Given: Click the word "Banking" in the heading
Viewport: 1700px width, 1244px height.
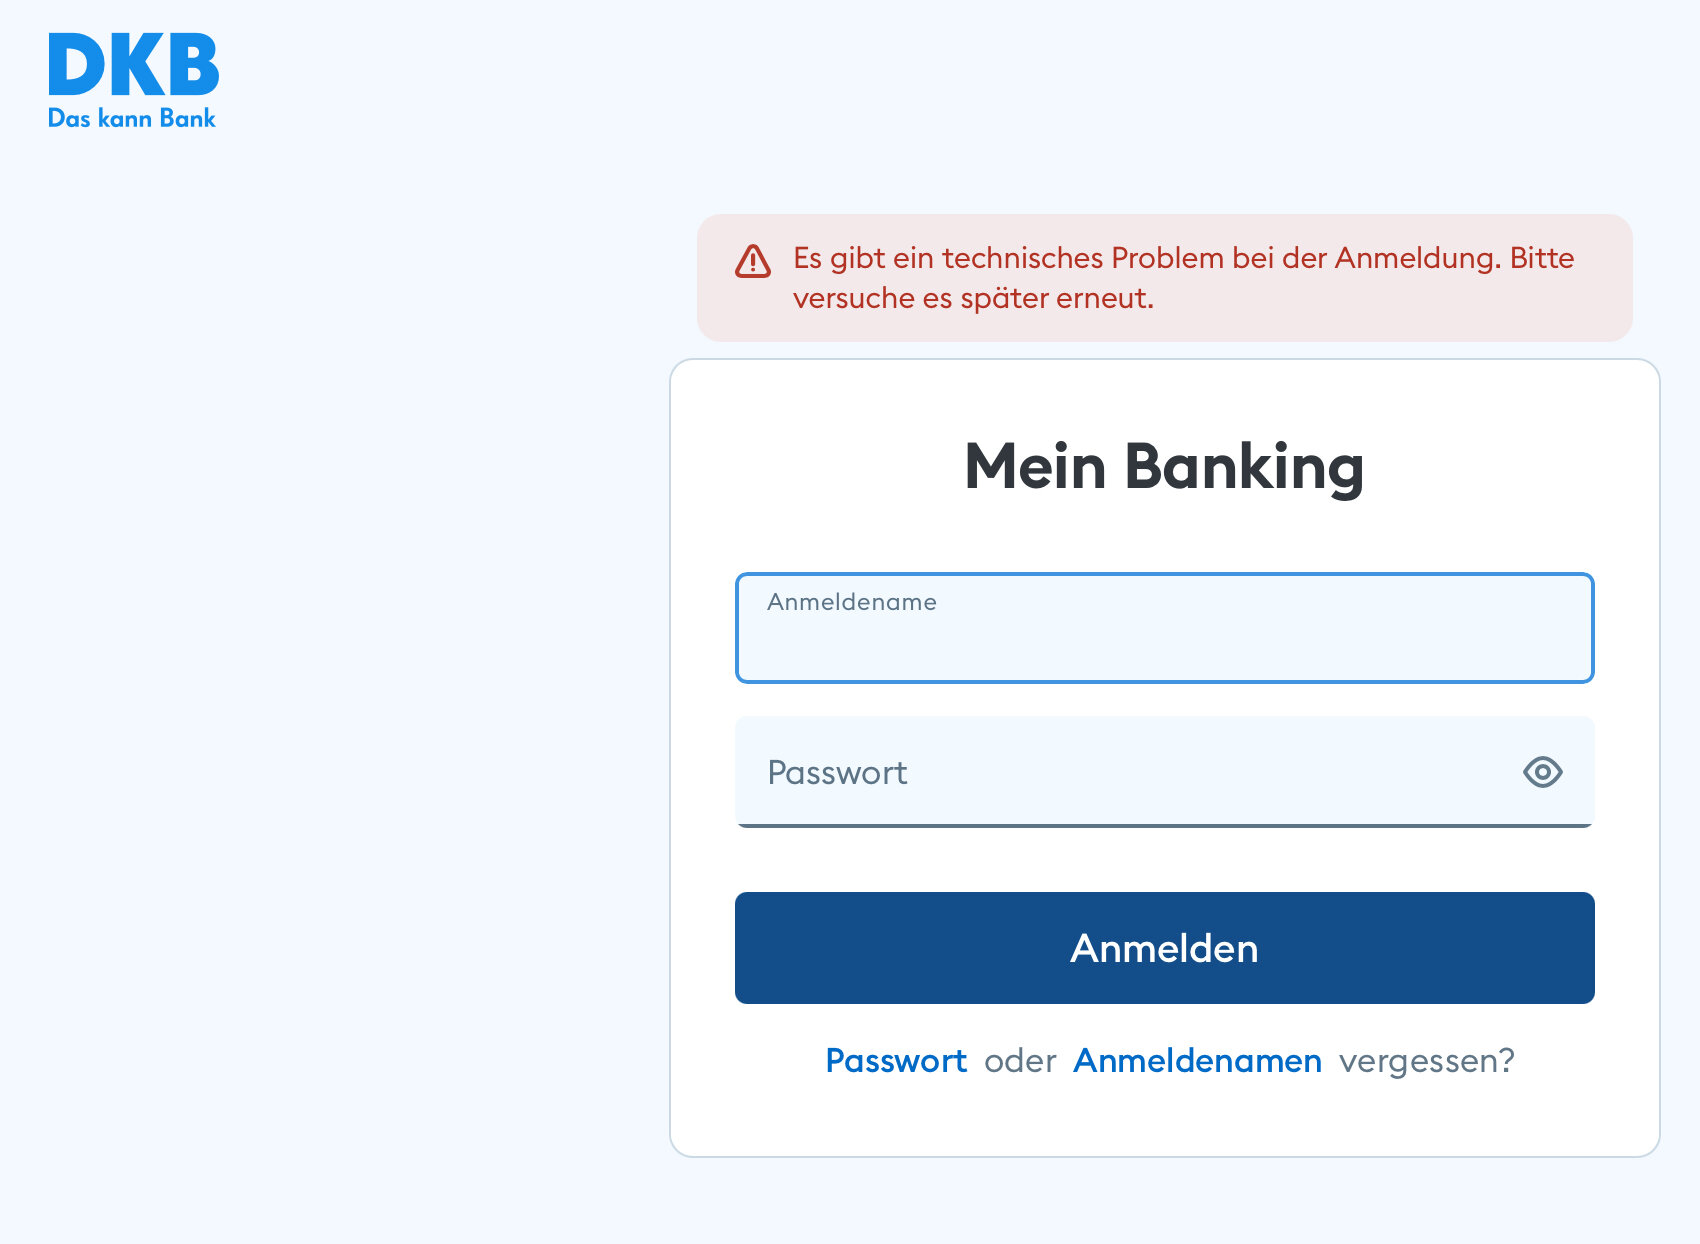Looking at the screenshot, I should pyautogui.click(x=1244, y=466).
